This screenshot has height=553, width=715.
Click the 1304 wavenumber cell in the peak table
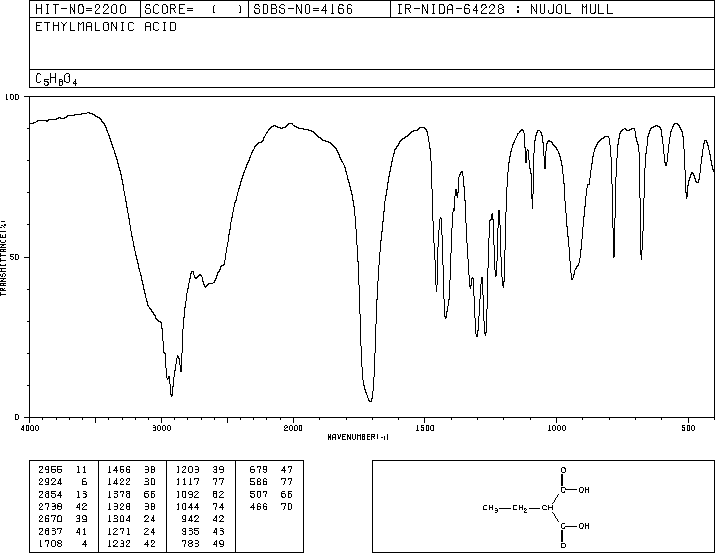119,519
